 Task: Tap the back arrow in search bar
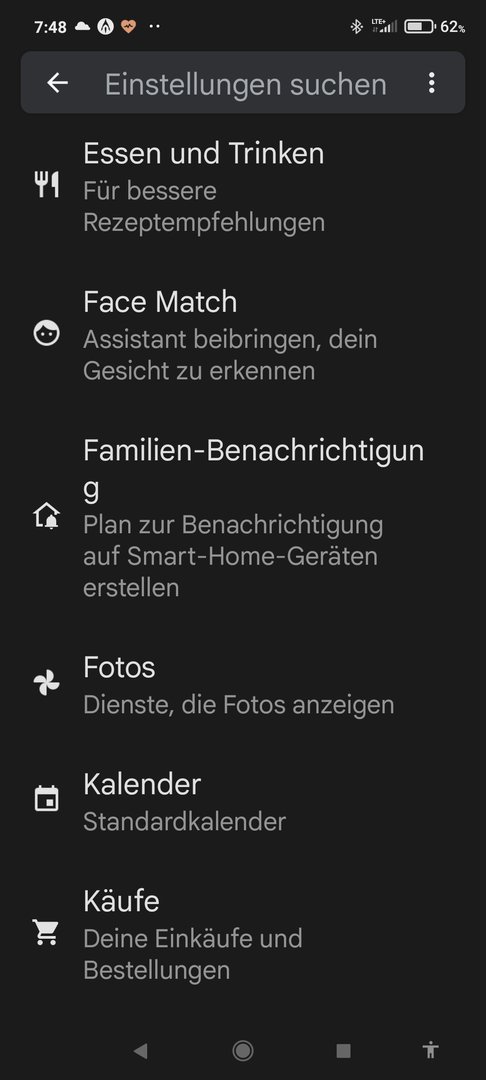57,83
